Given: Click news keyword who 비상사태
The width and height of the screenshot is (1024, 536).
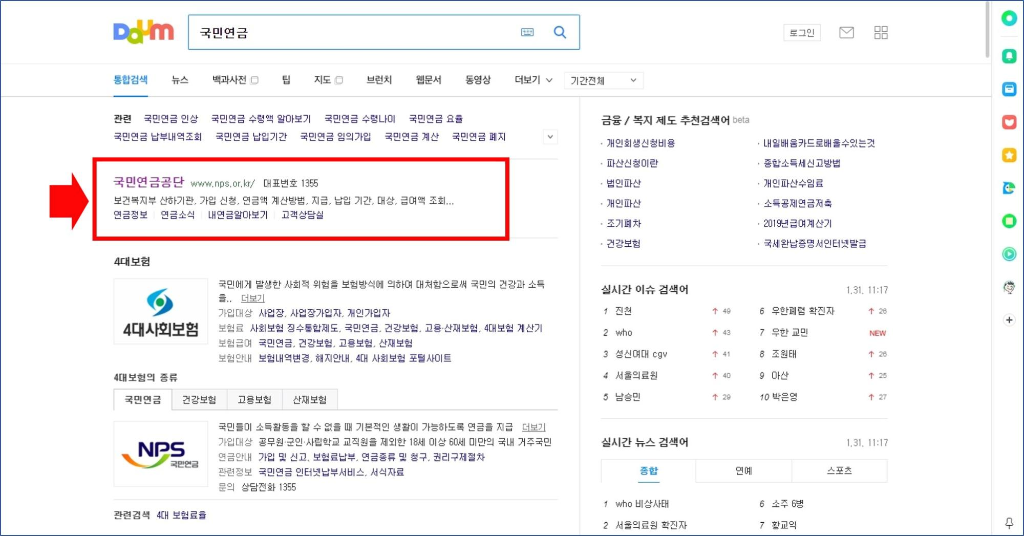Looking at the screenshot, I should click(x=642, y=504).
